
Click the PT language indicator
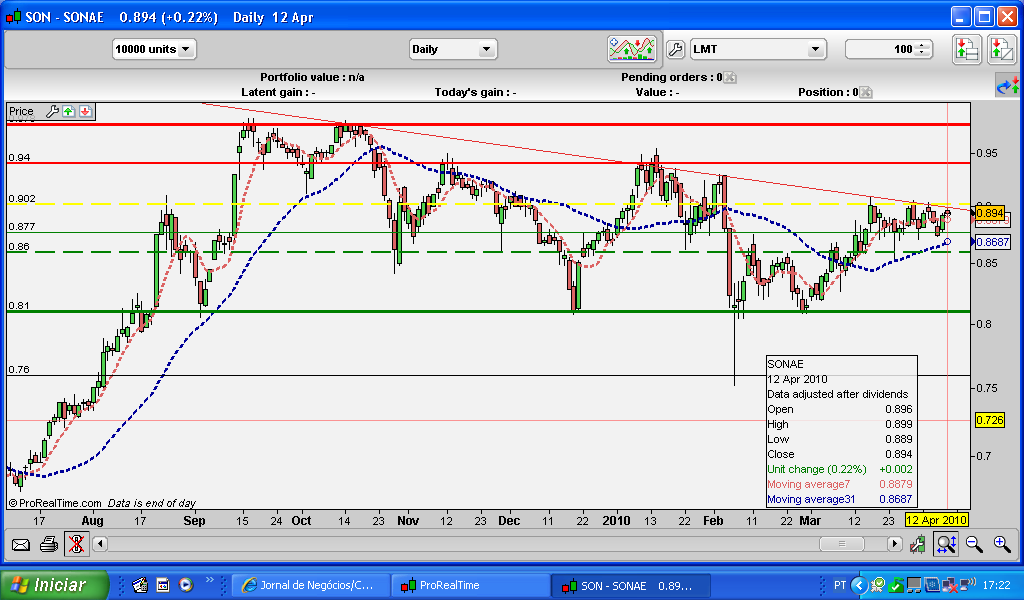click(840, 585)
